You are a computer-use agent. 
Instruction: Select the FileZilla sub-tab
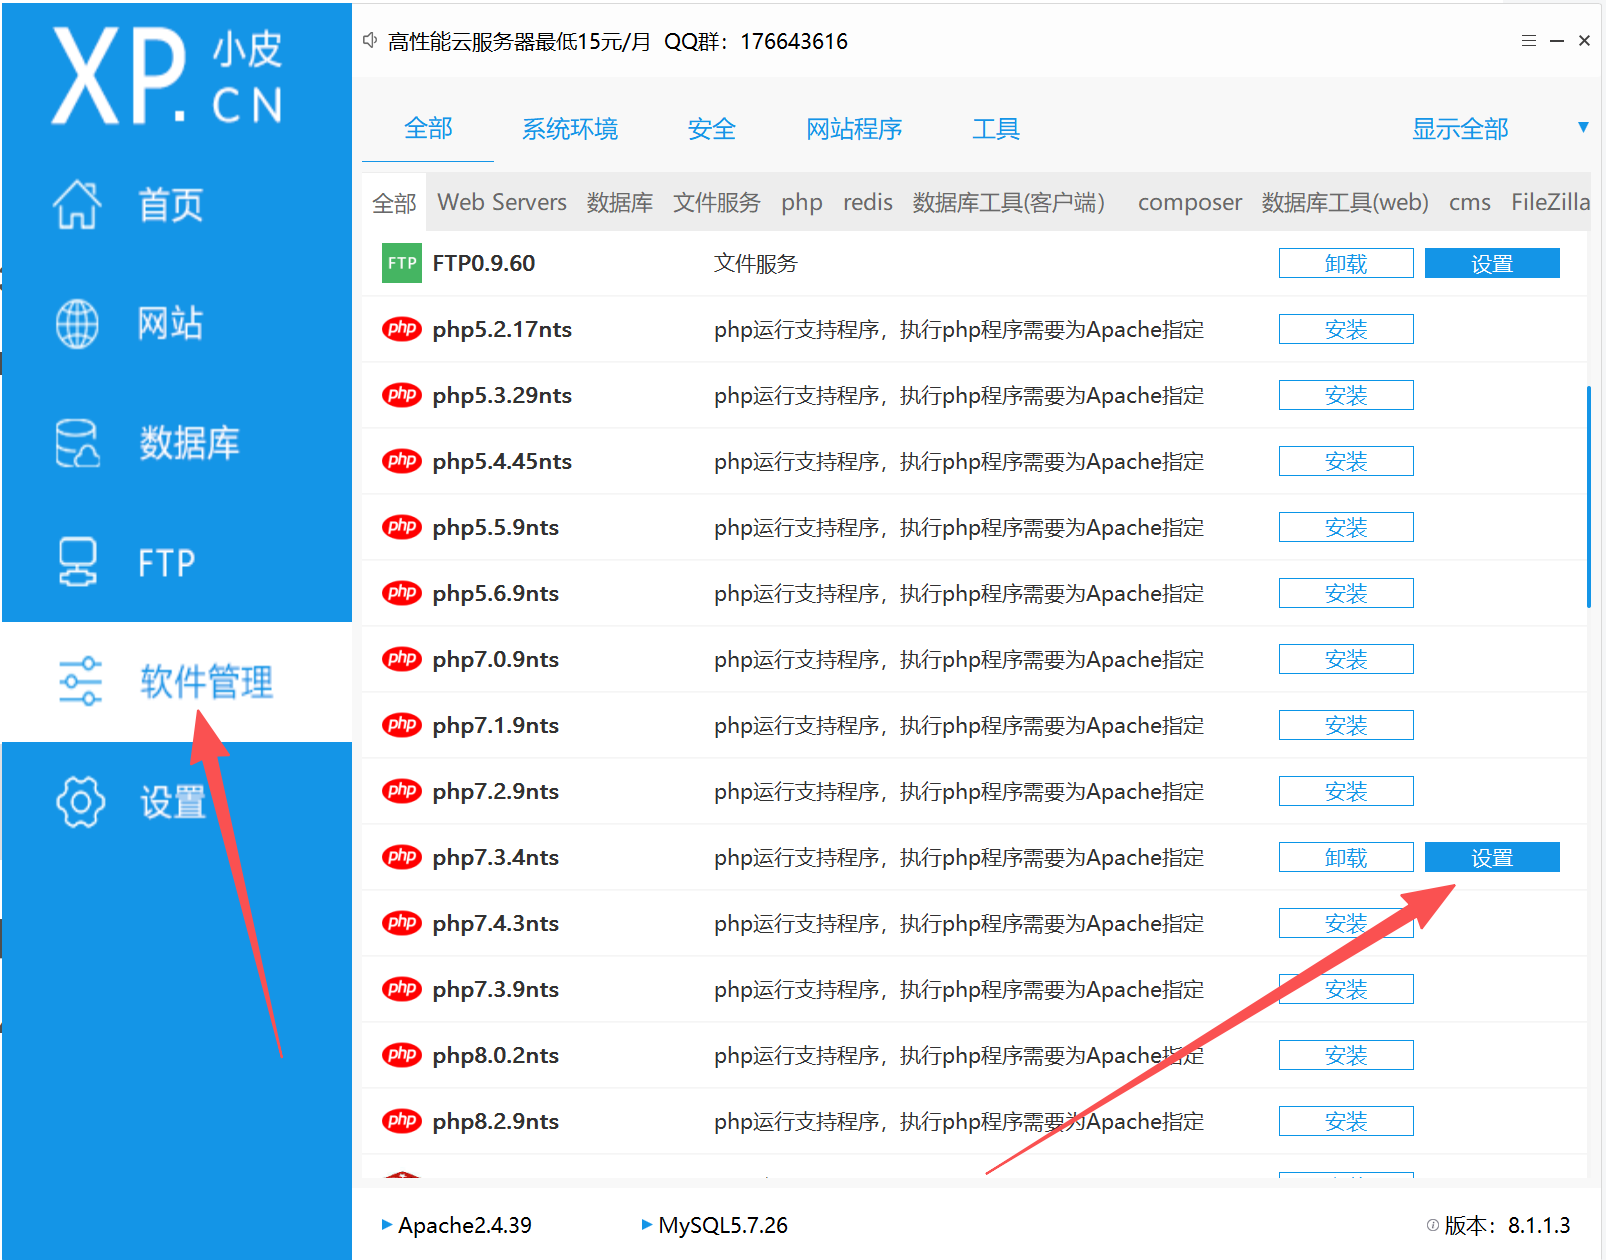point(1550,202)
